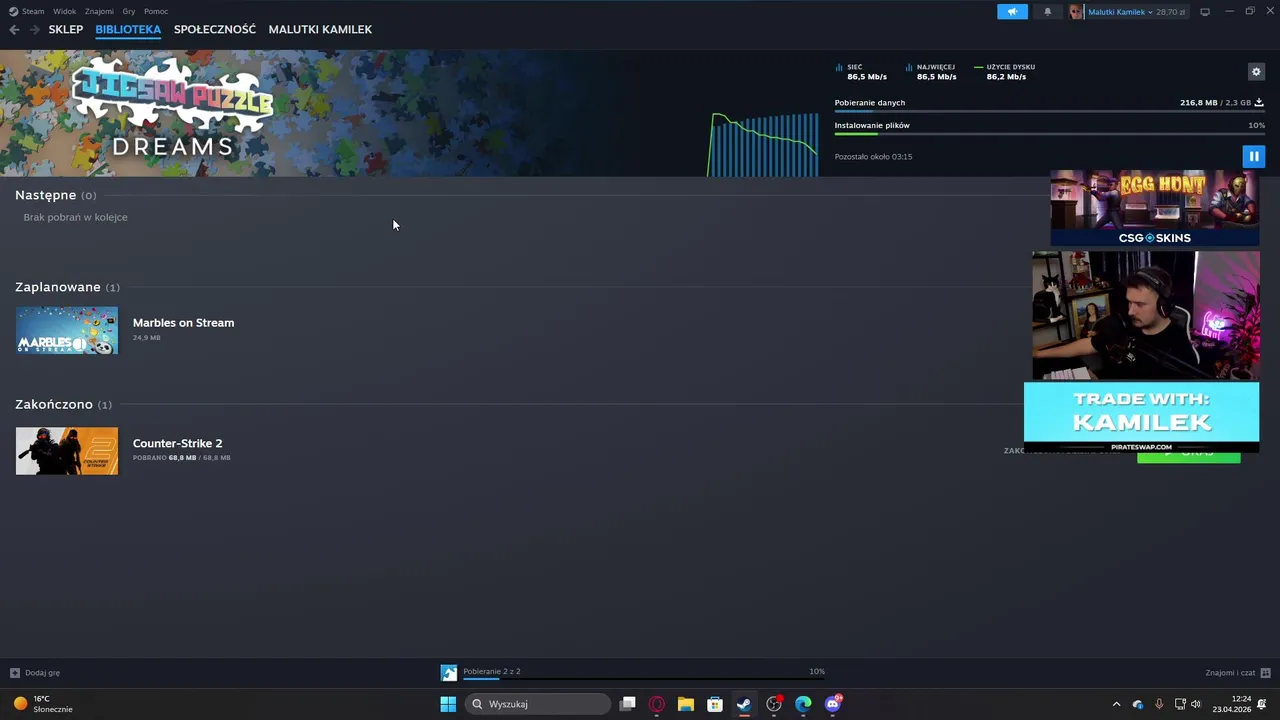Open the OBS taskbar icon

tap(773, 704)
